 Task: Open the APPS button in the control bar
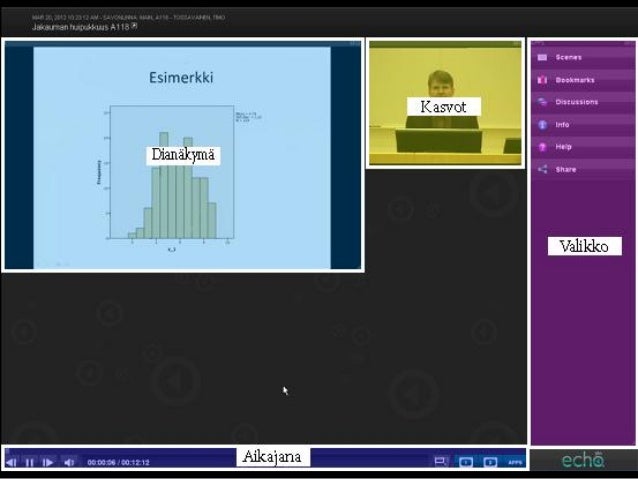tap(515, 462)
